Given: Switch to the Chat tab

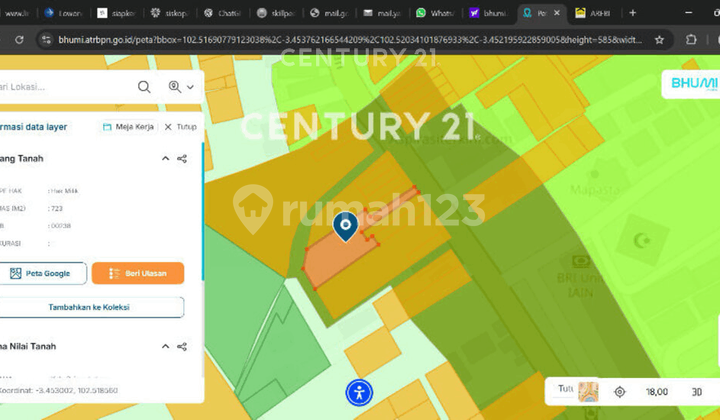Looking at the screenshot, I should [223, 13].
